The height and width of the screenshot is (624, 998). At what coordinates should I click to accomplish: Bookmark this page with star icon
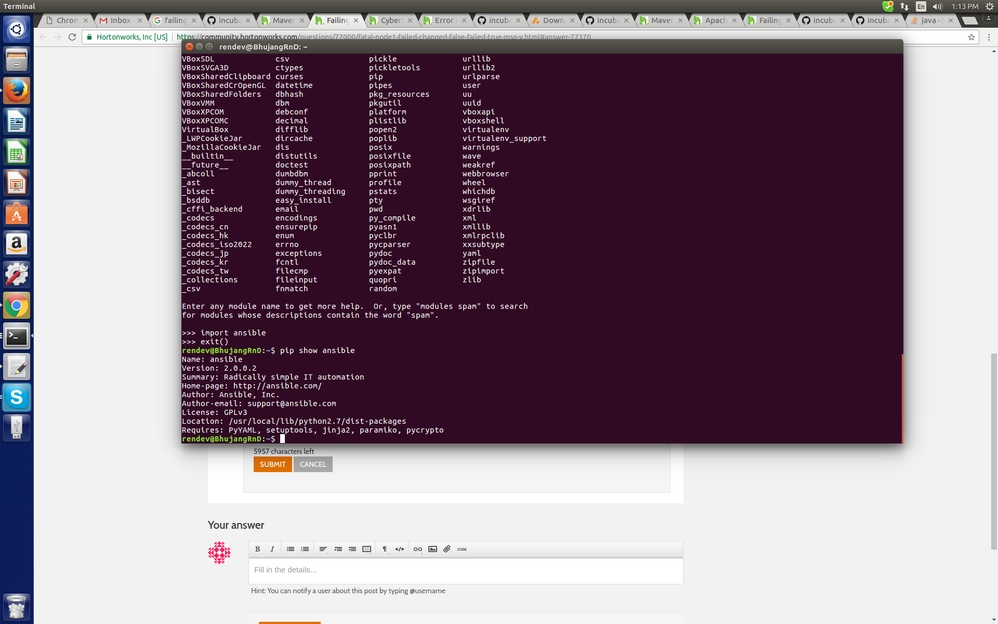pyautogui.click(x=971, y=37)
